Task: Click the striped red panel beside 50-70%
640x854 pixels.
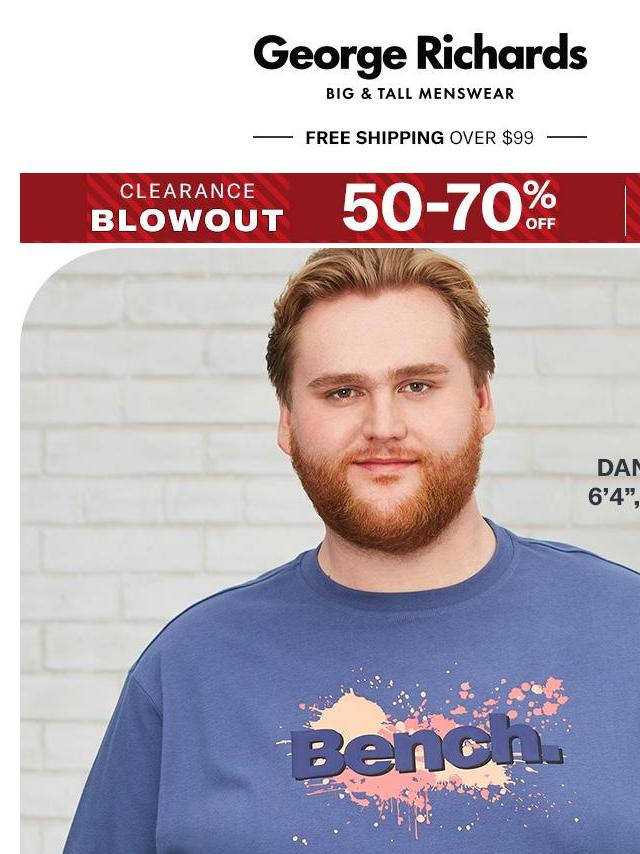Action: 632,208
